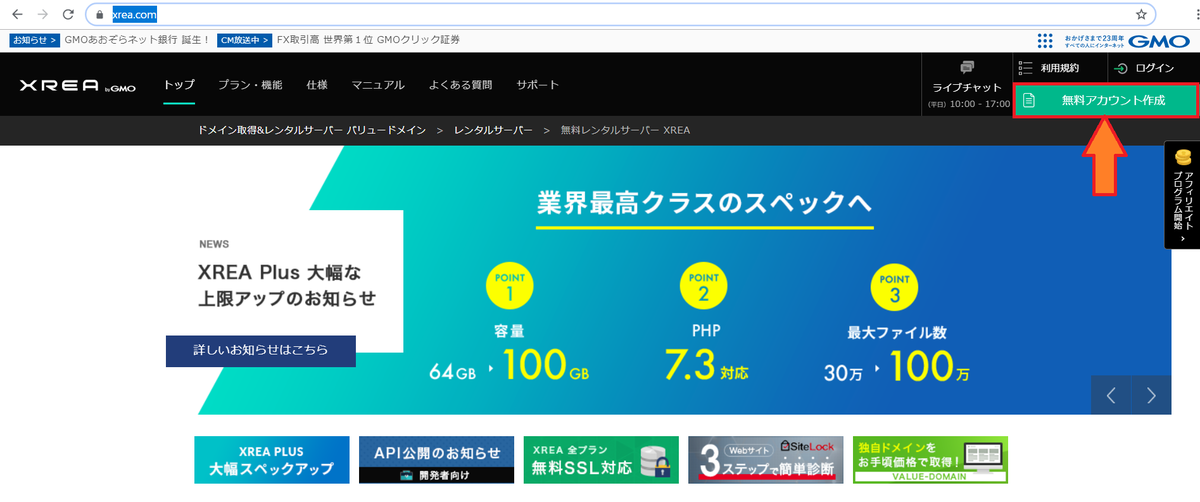Open API公開のお知らせ banner

point(436,459)
